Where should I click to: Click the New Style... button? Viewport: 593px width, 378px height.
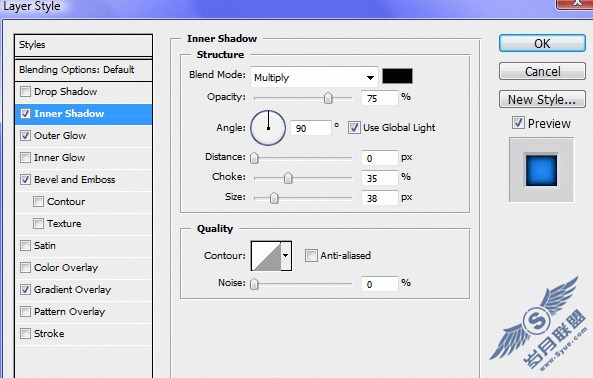tap(542, 99)
